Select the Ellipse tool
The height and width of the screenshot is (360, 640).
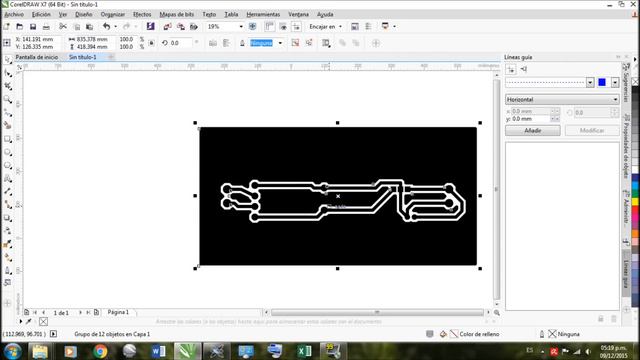[7, 152]
